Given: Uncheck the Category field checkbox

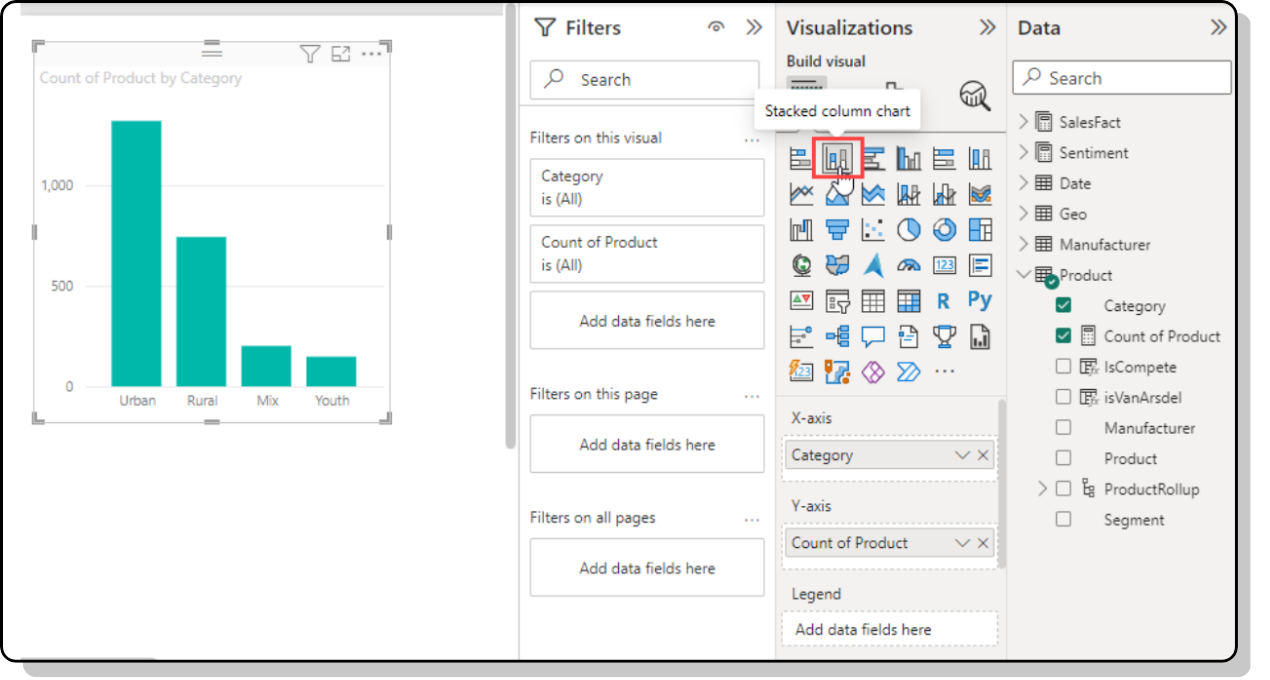Looking at the screenshot, I should pos(1063,306).
